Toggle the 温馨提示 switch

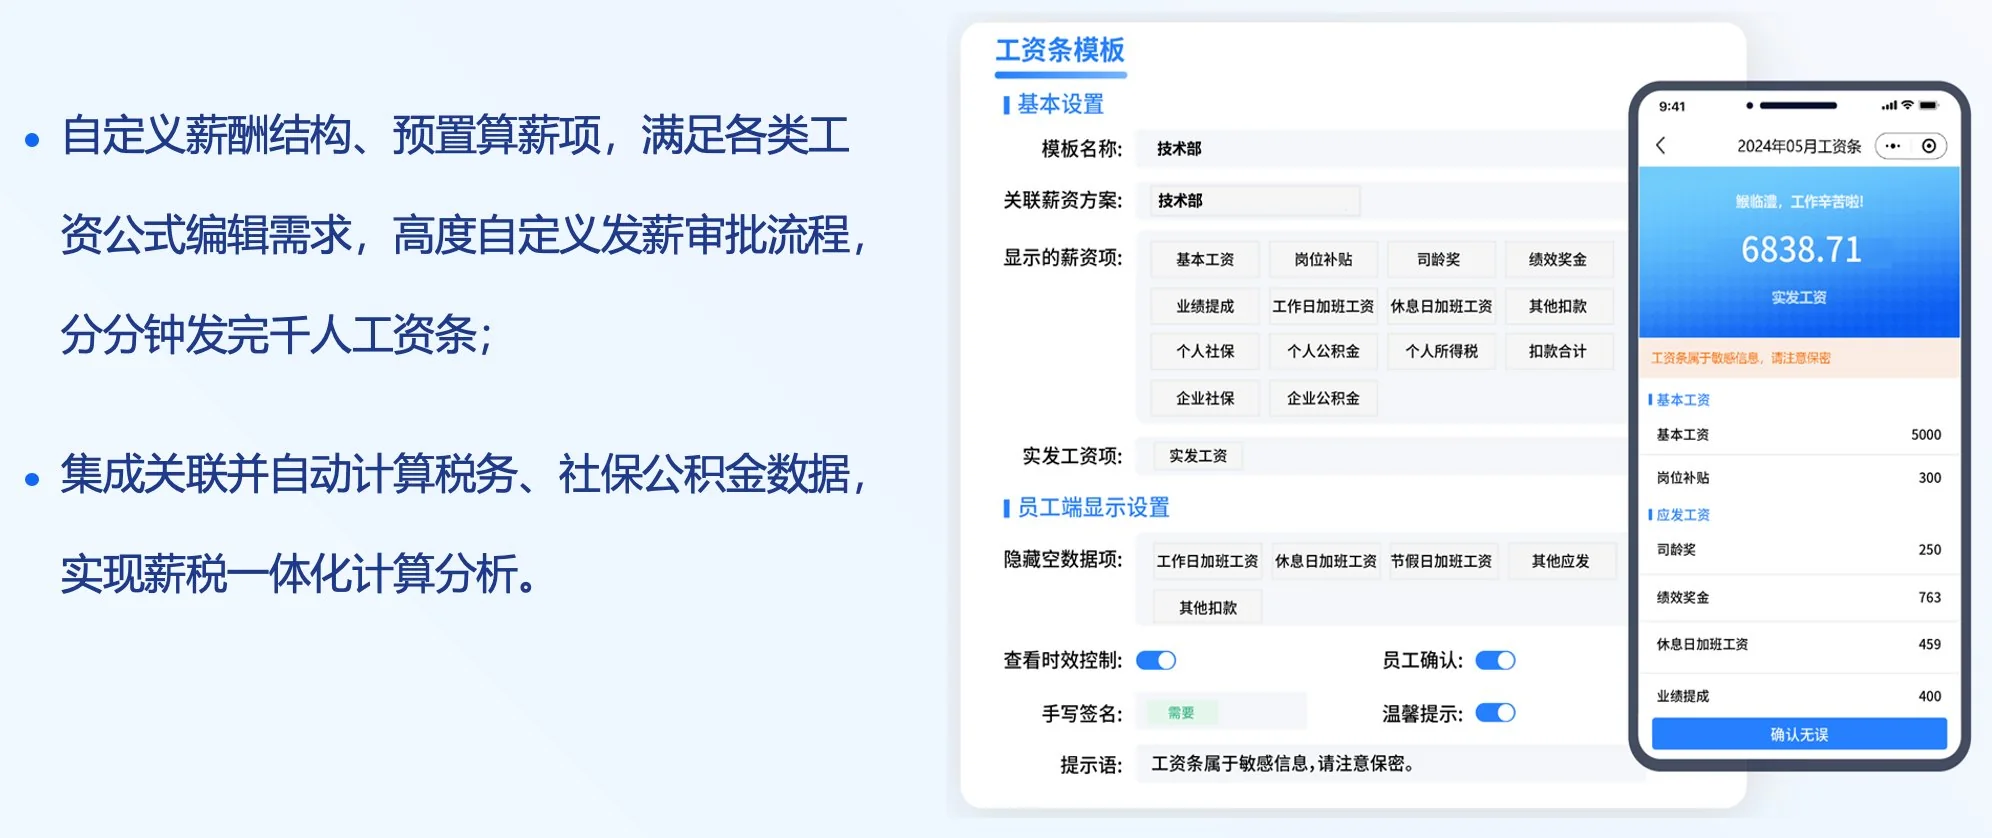[1495, 713]
